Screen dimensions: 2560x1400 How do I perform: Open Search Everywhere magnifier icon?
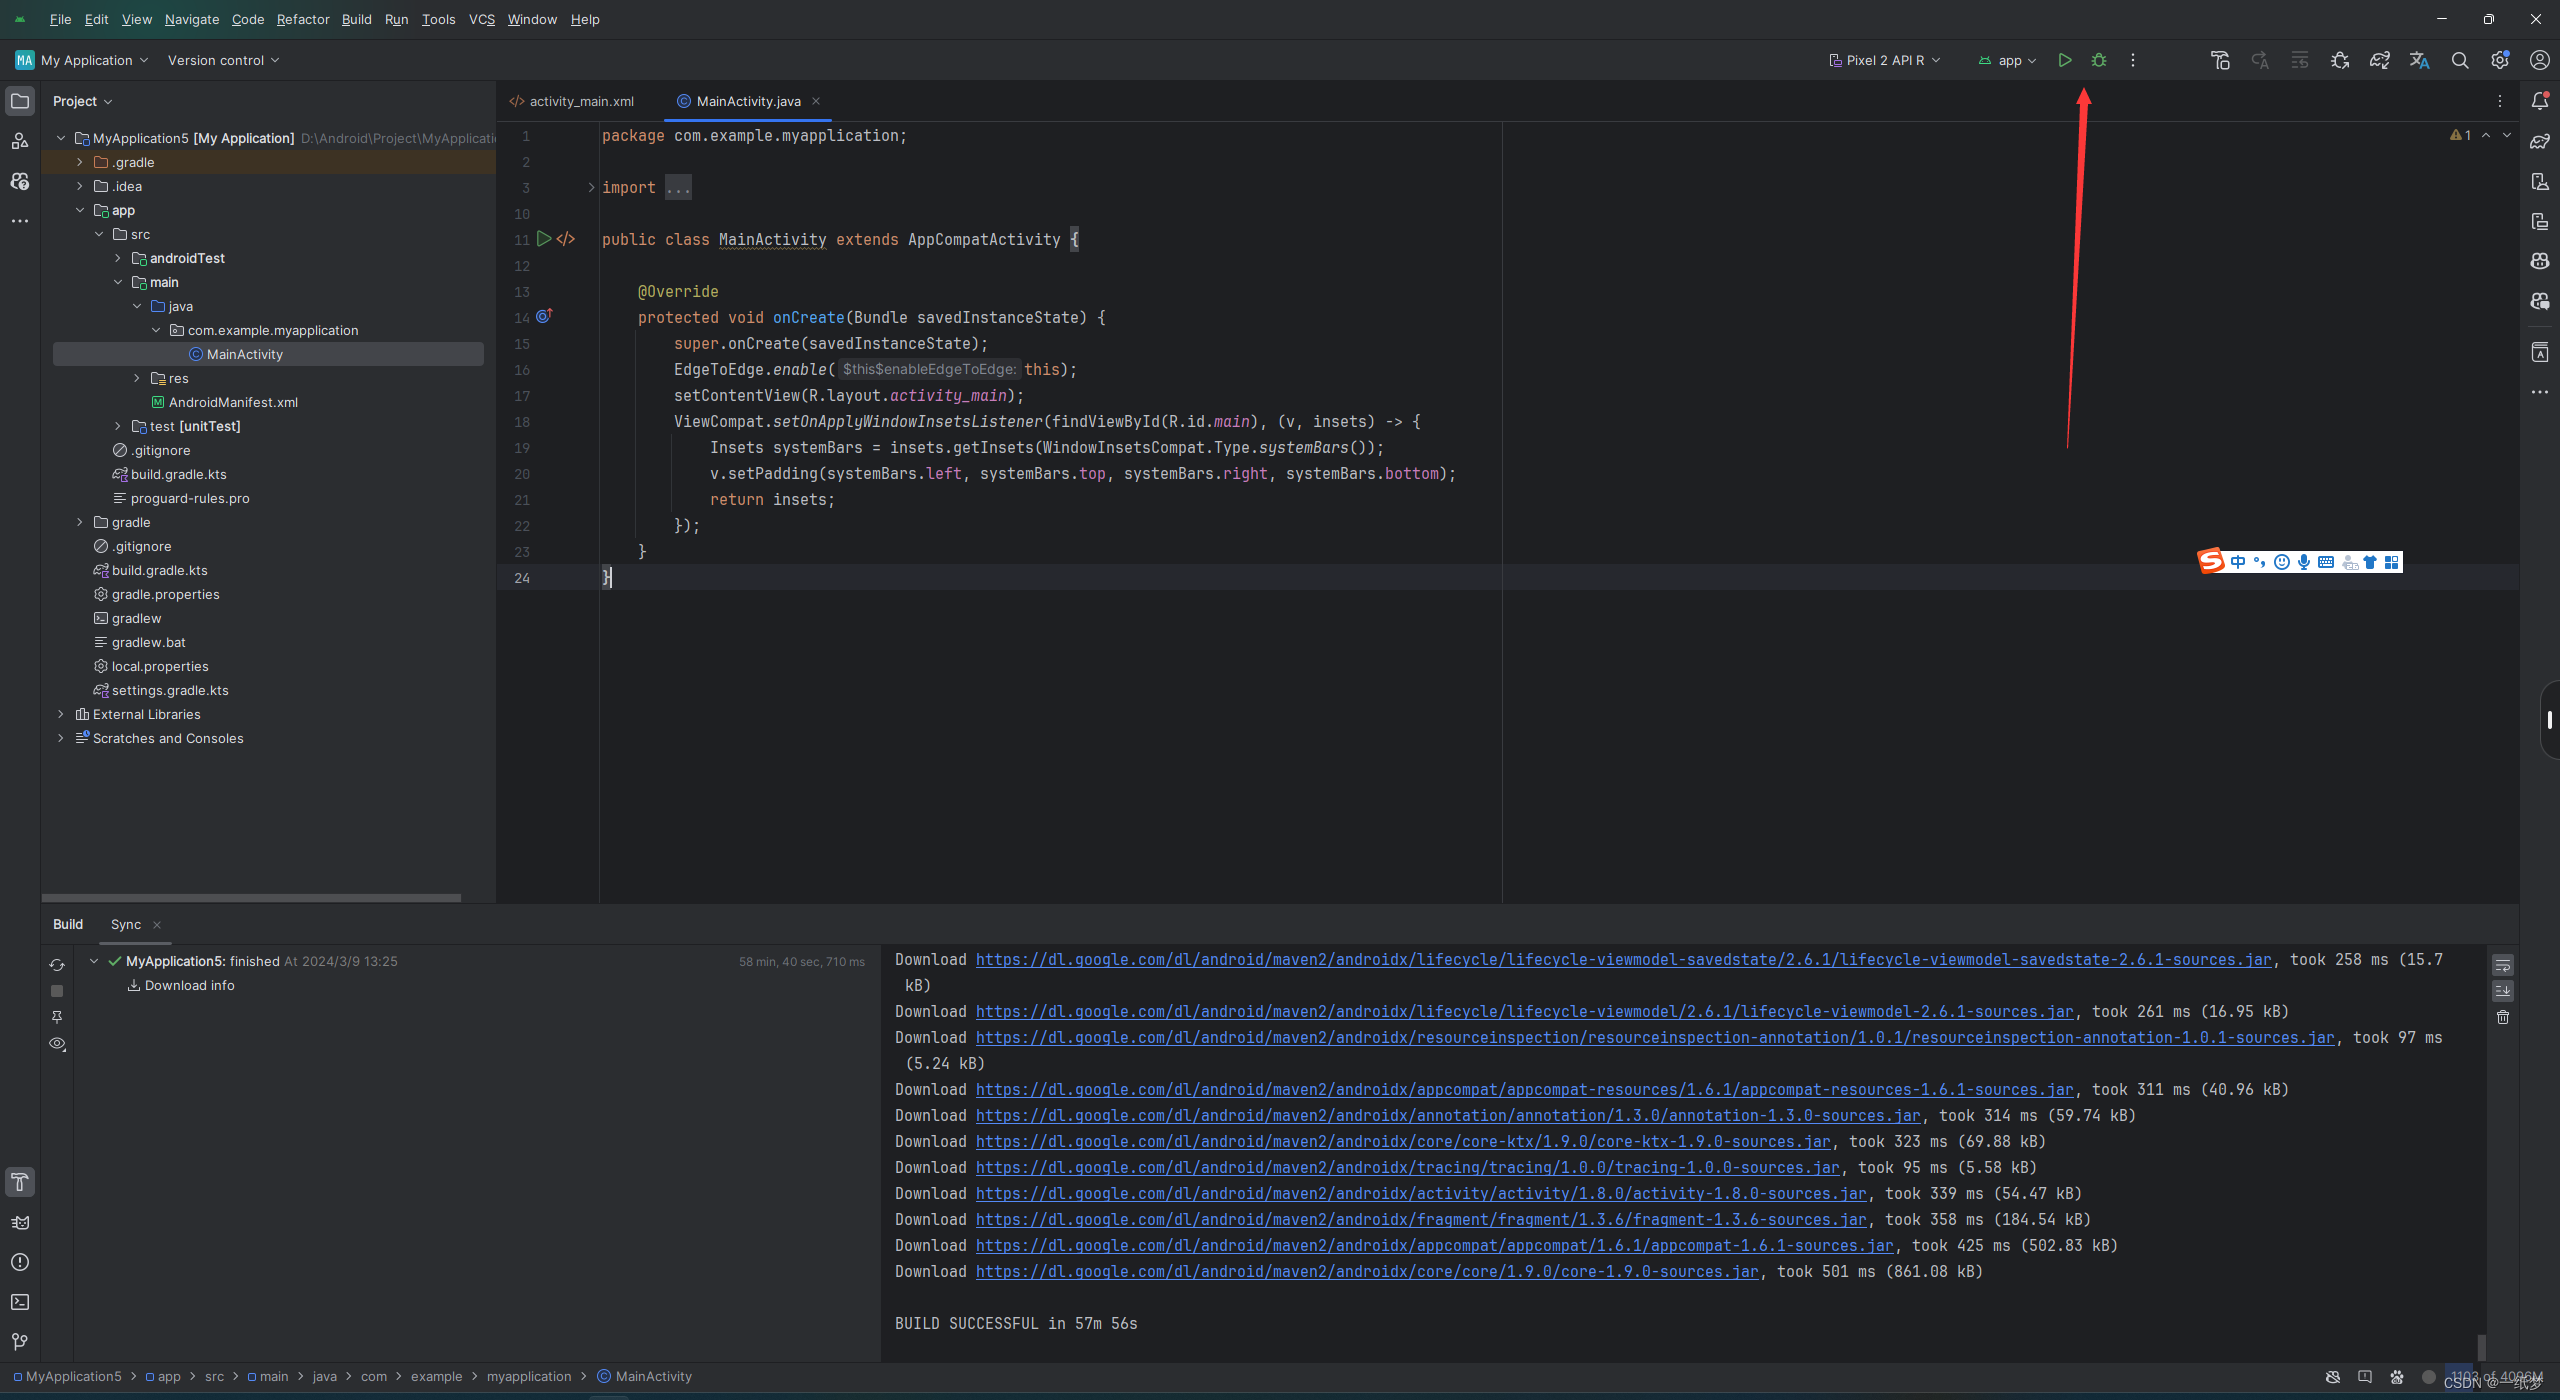coord(2459,60)
